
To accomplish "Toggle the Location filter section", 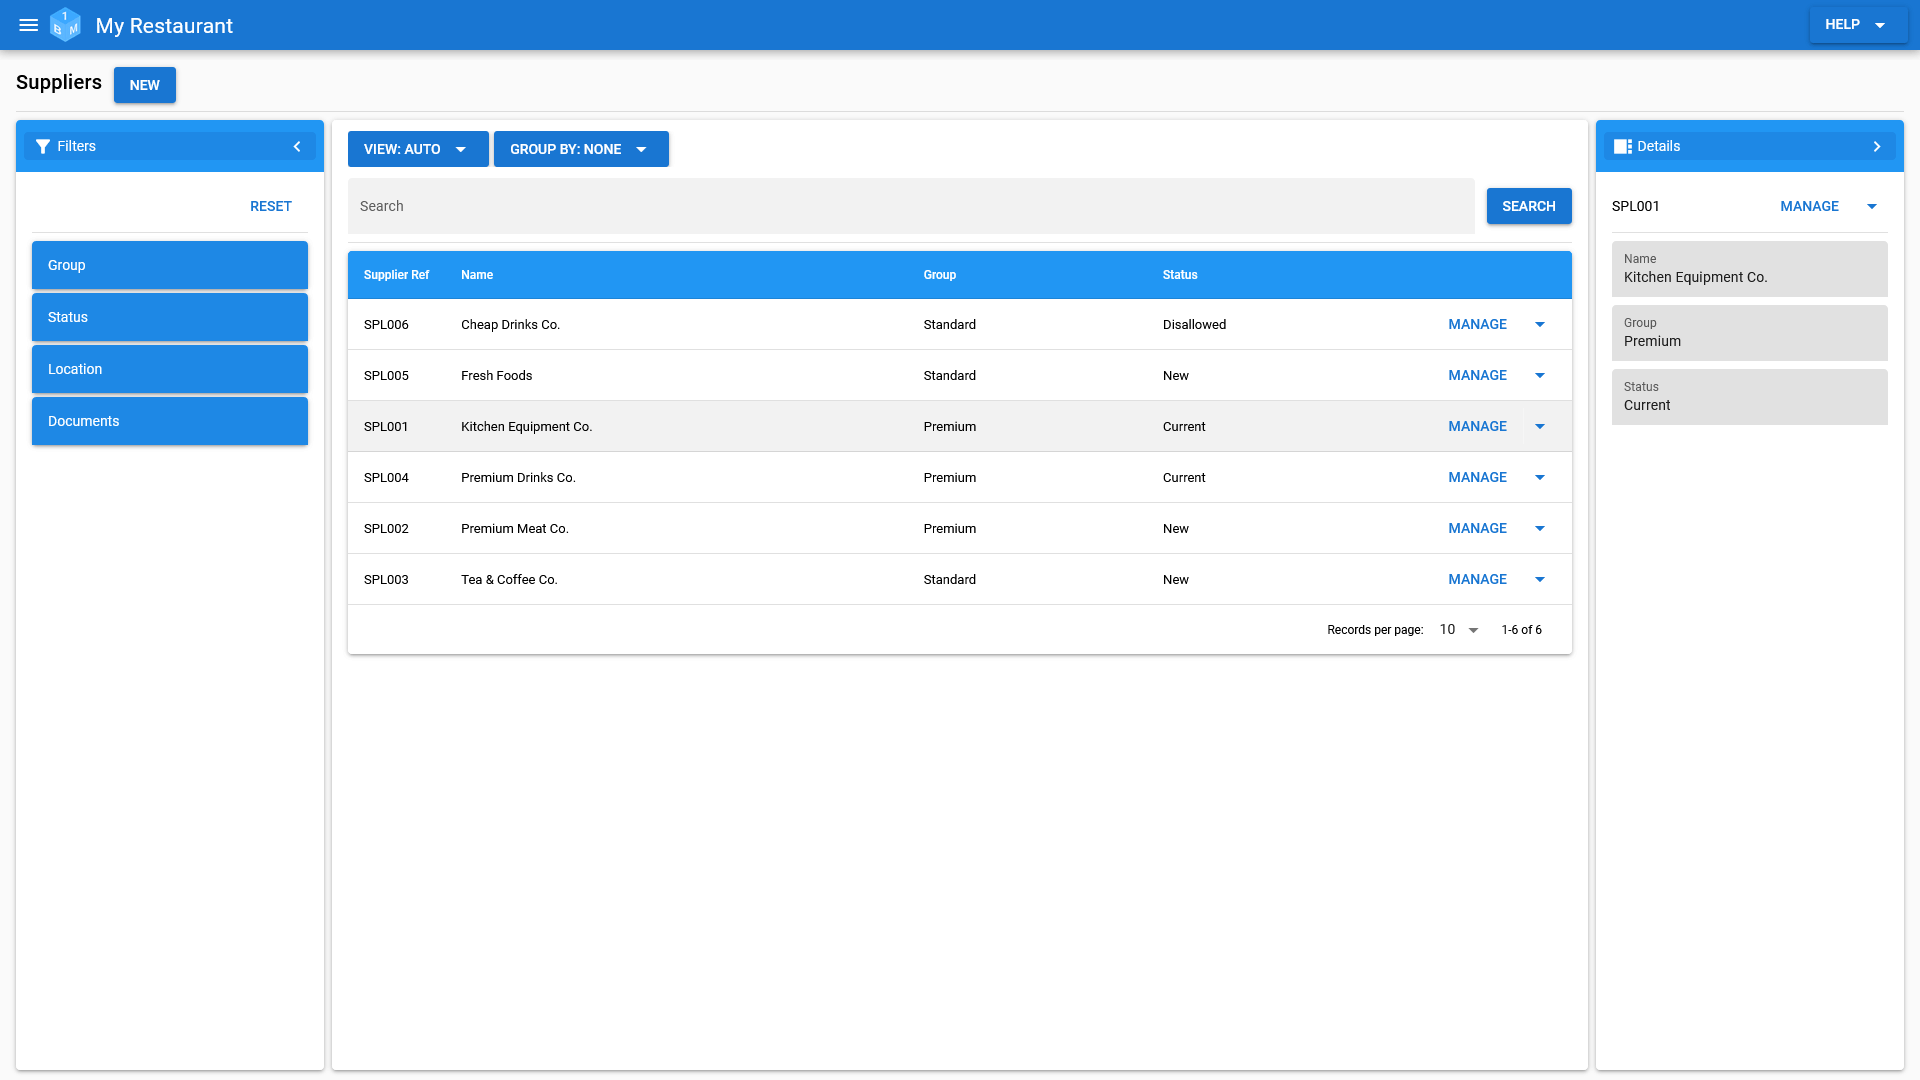I will click(x=169, y=369).
